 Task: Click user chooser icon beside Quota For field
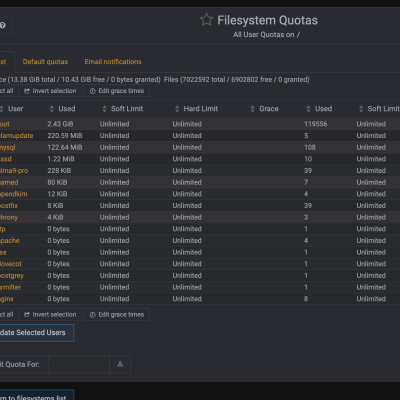click(x=120, y=364)
